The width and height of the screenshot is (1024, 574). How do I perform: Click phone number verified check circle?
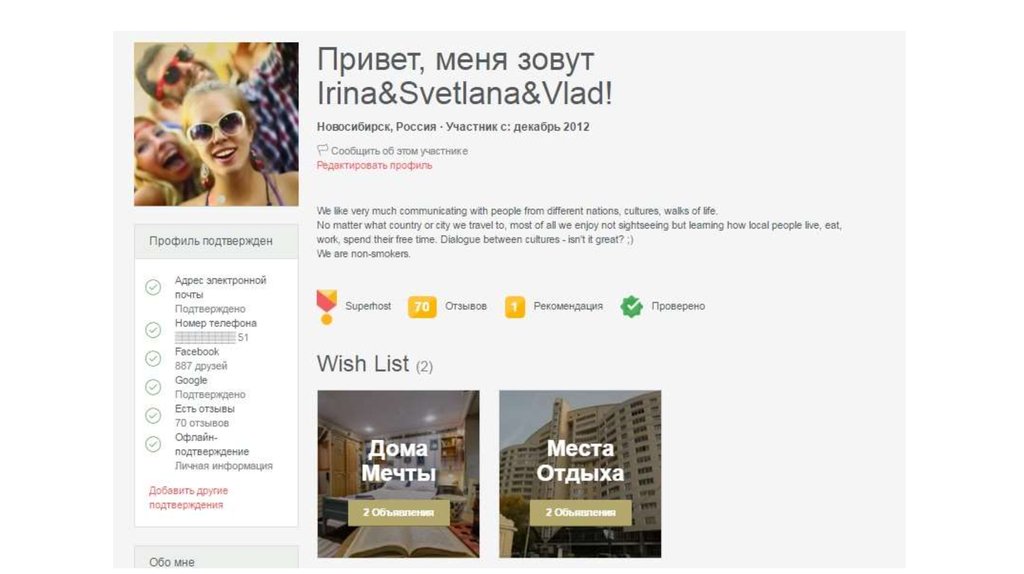click(x=153, y=330)
